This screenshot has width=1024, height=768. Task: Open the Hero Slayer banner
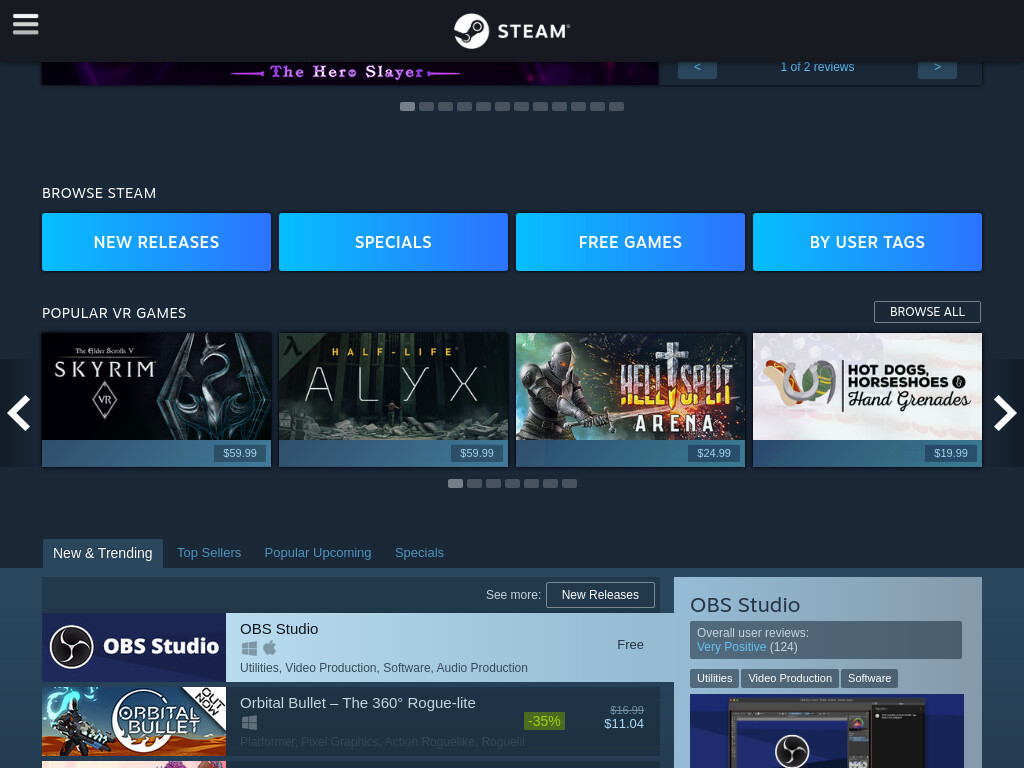pos(350,73)
